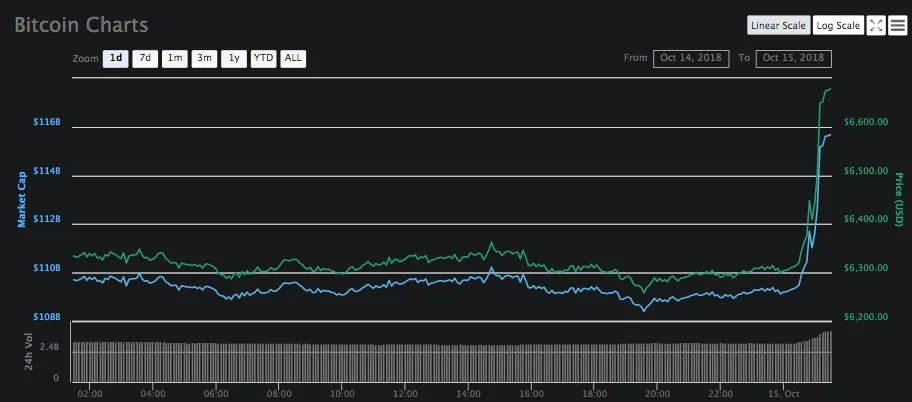Click the 2.4B volume tick
The height and width of the screenshot is (402, 912).
click(x=49, y=347)
